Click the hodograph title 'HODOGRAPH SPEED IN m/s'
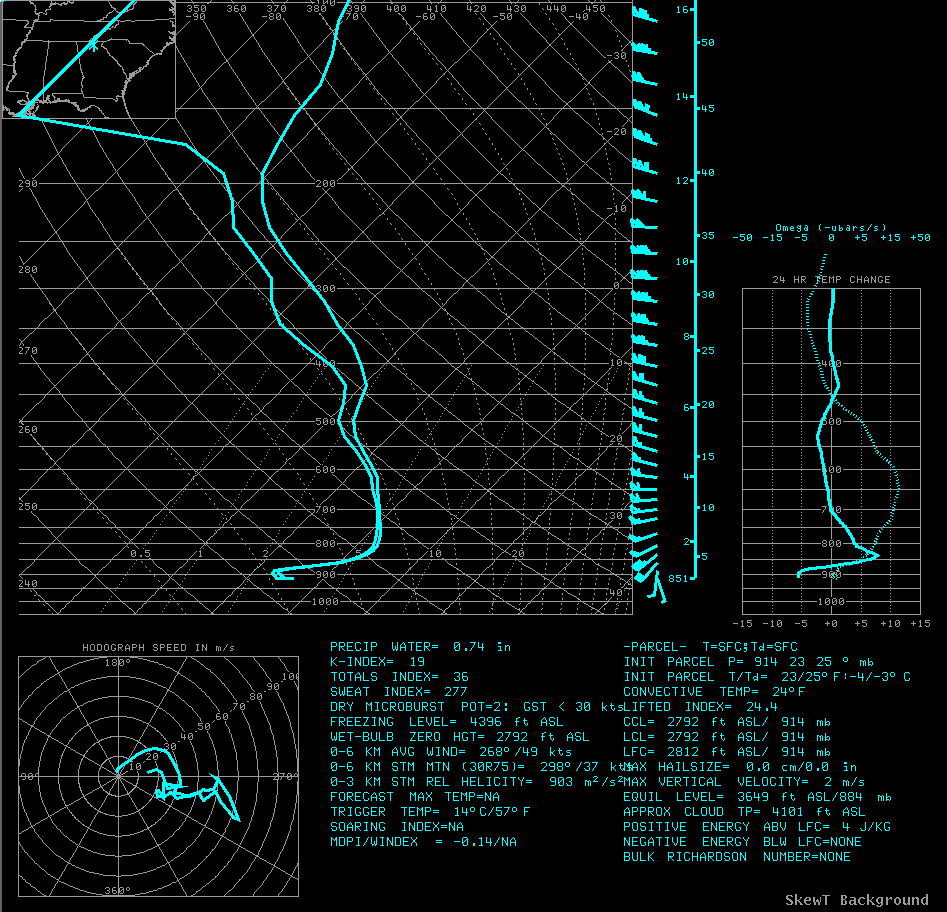947x912 pixels. point(158,647)
